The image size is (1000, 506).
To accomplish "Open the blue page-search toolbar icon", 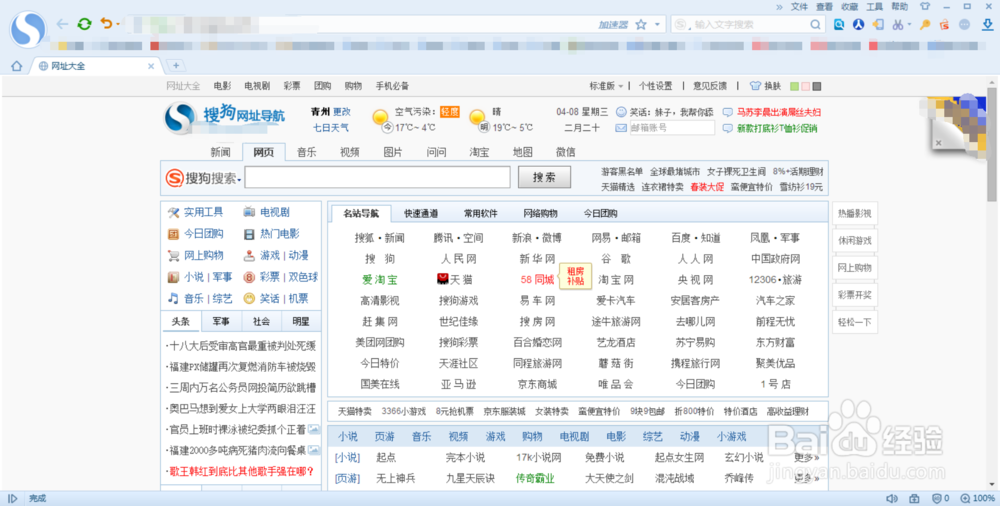I will tap(839, 25).
